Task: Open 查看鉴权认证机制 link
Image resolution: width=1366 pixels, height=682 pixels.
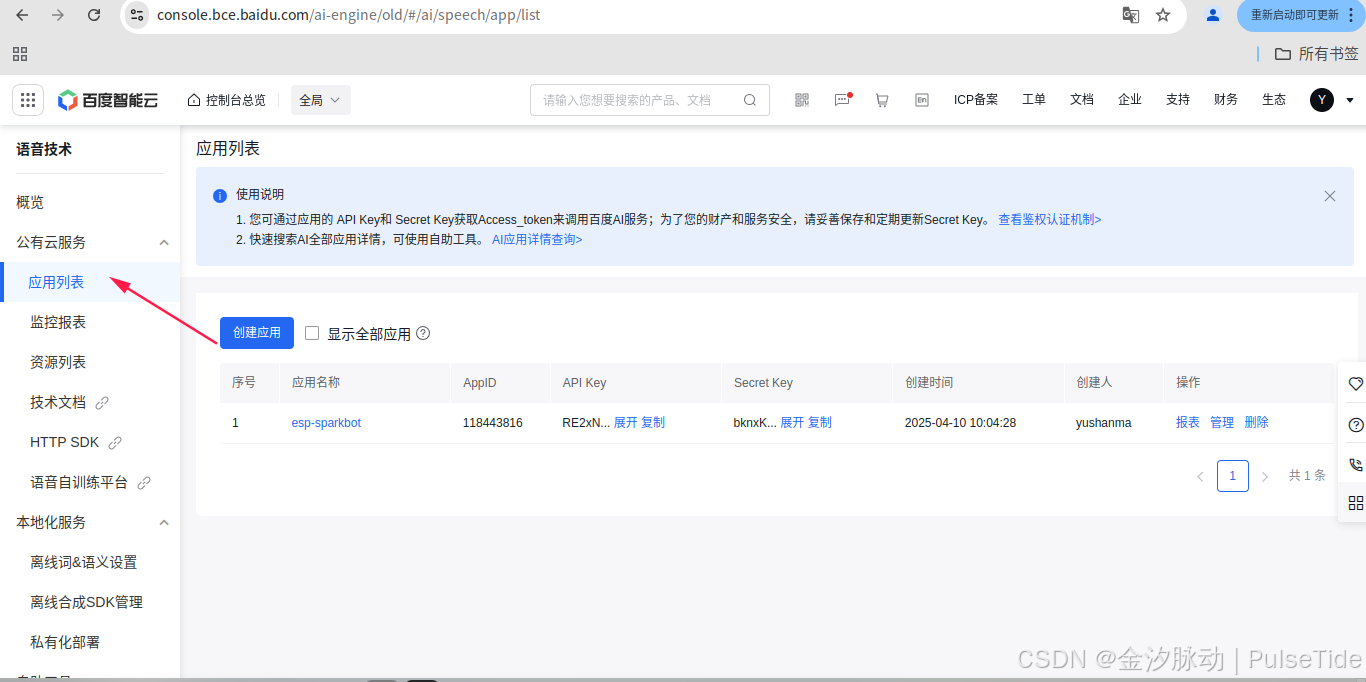Action: 1050,220
